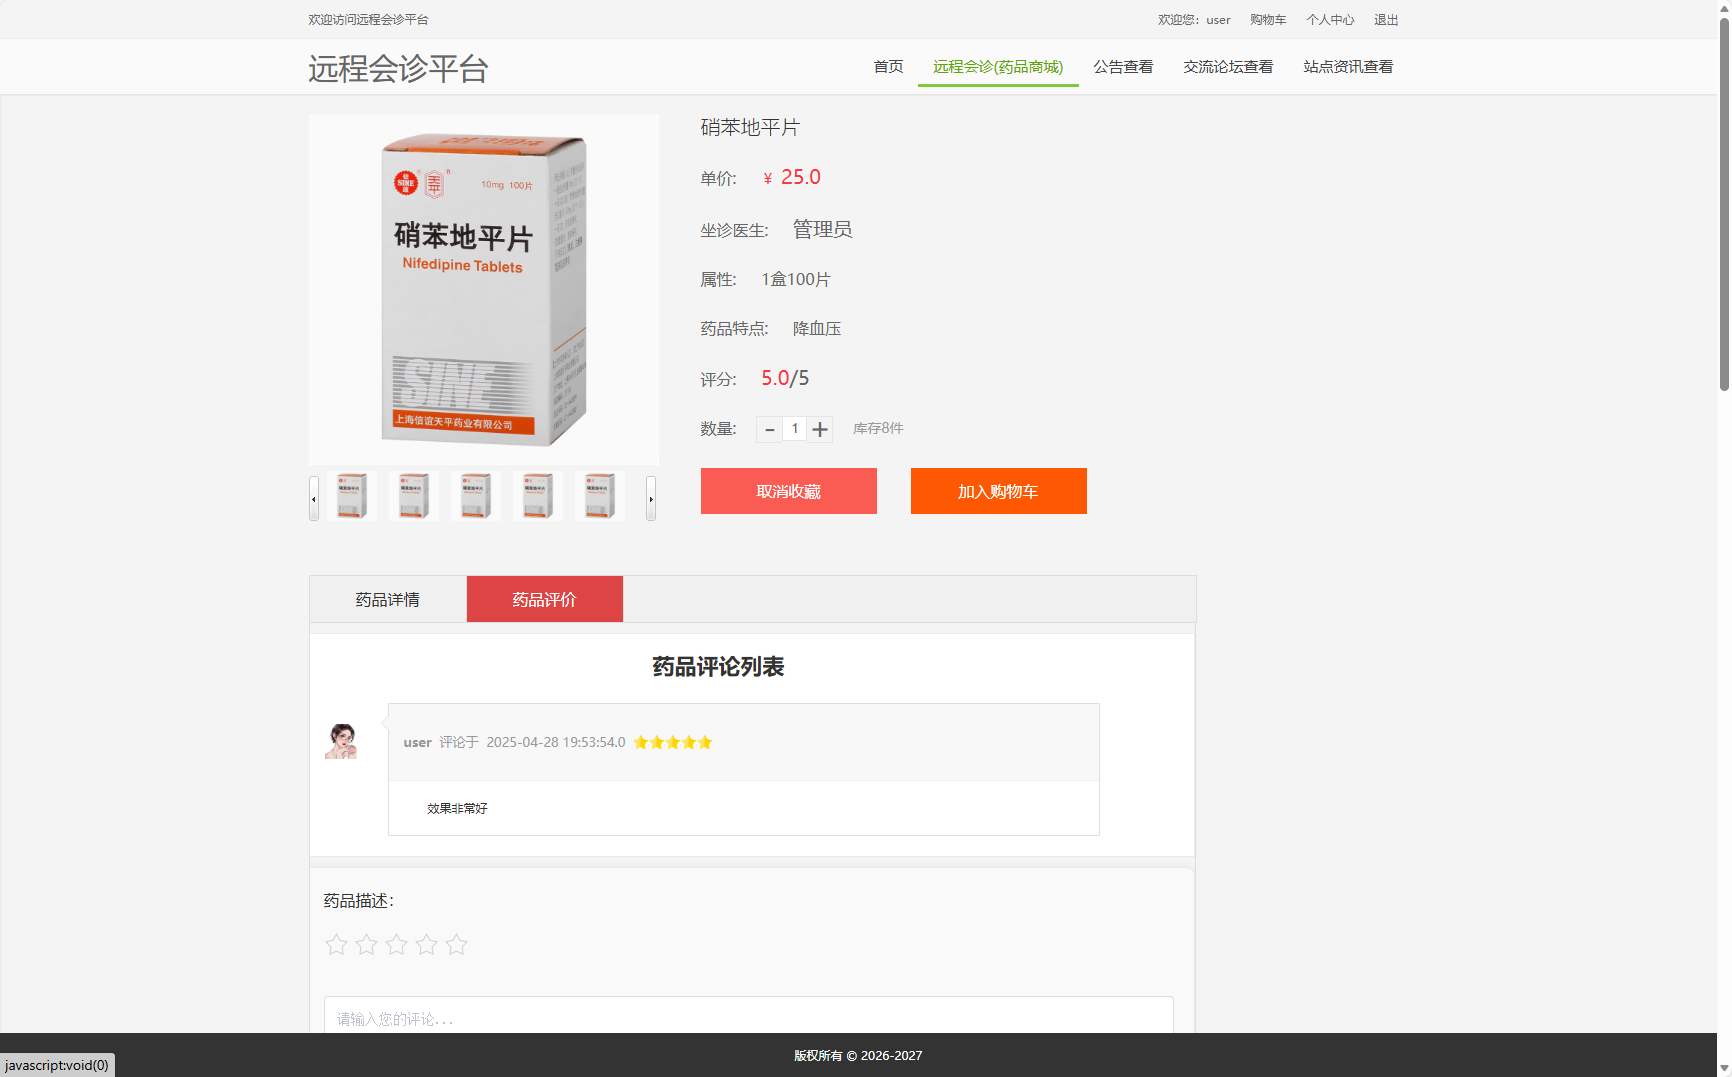Click the user avatar next to the comment
This screenshot has height=1077, width=1732.
pyautogui.click(x=341, y=741)
